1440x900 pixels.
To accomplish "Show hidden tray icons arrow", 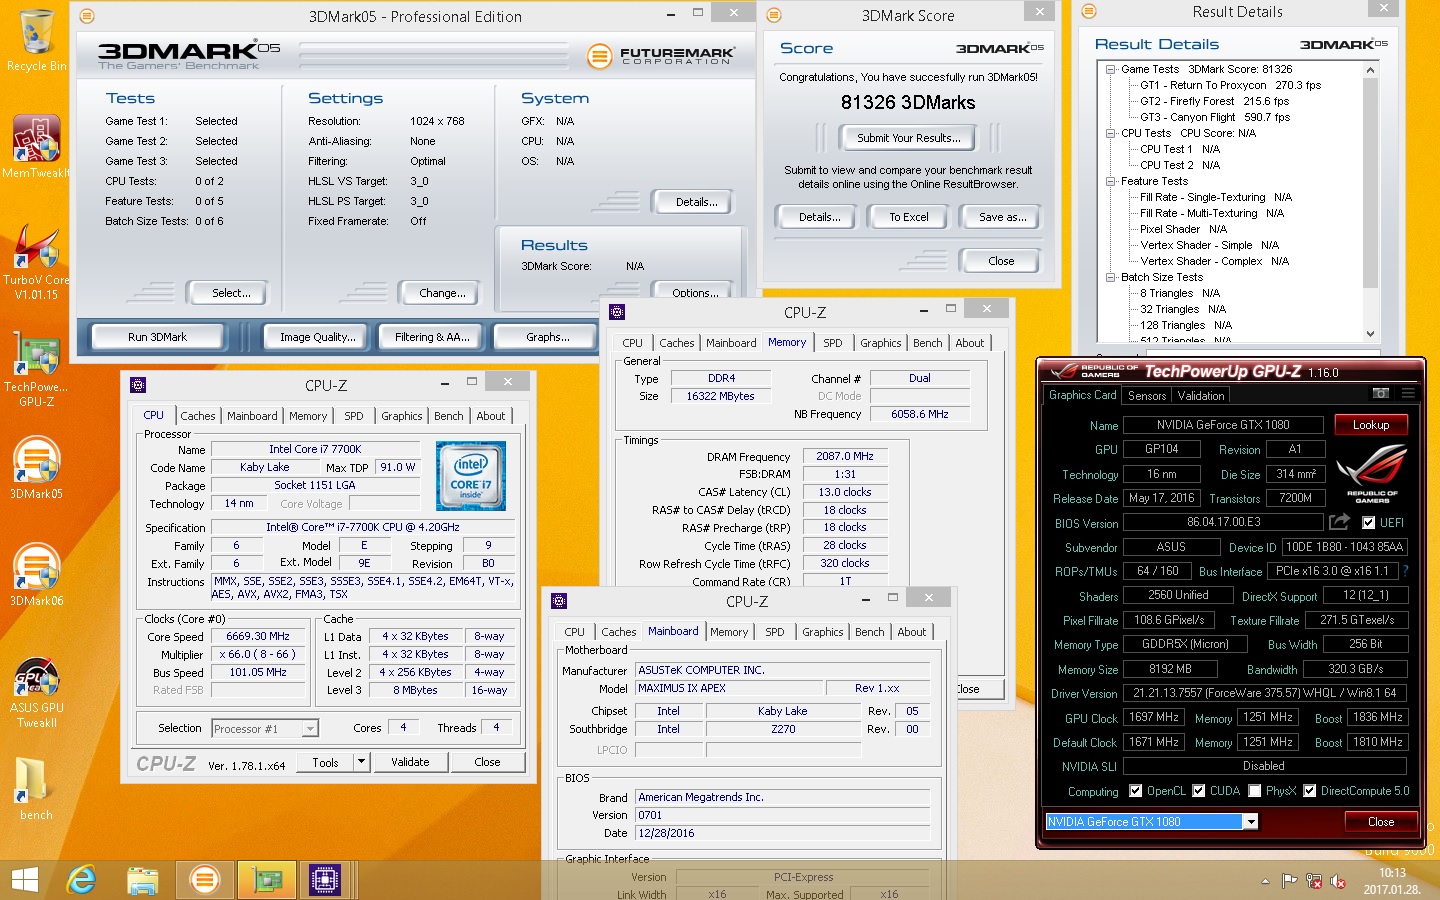I will (1265, 881).
